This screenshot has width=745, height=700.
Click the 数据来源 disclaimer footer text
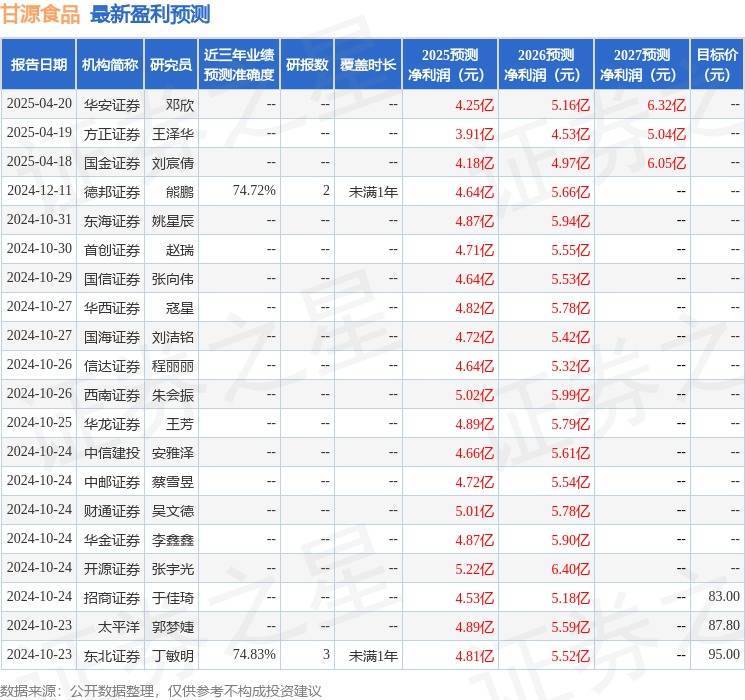161,691
